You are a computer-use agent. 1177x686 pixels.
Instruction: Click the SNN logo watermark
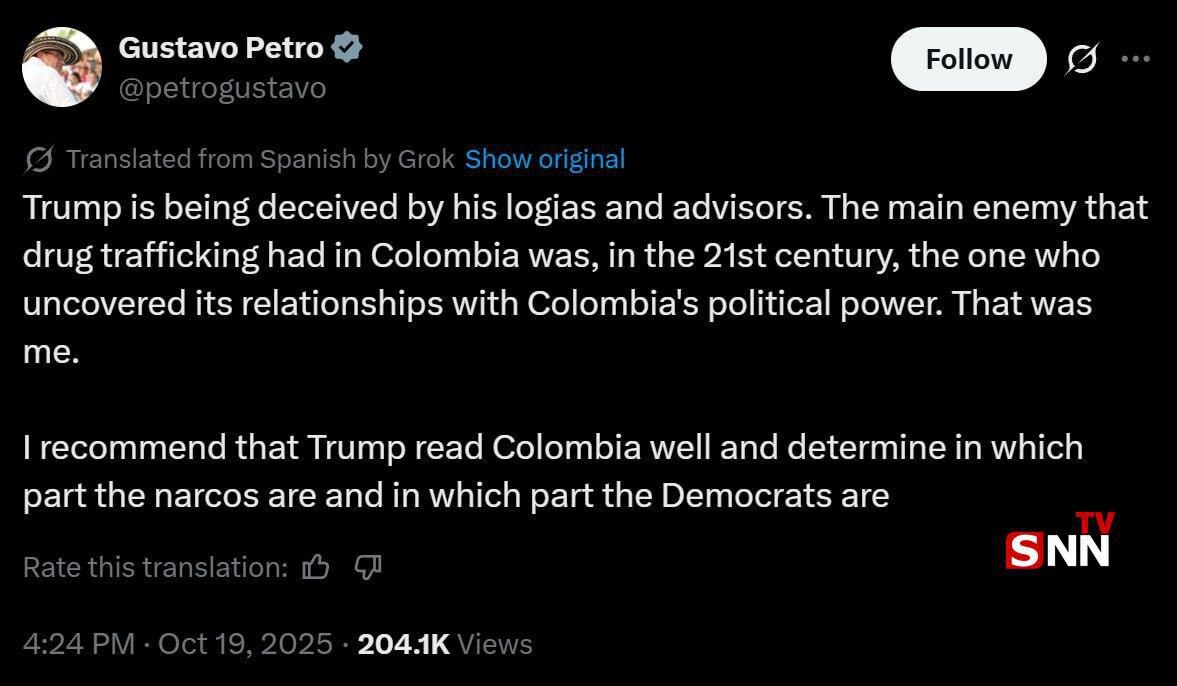coord(1057,549)
